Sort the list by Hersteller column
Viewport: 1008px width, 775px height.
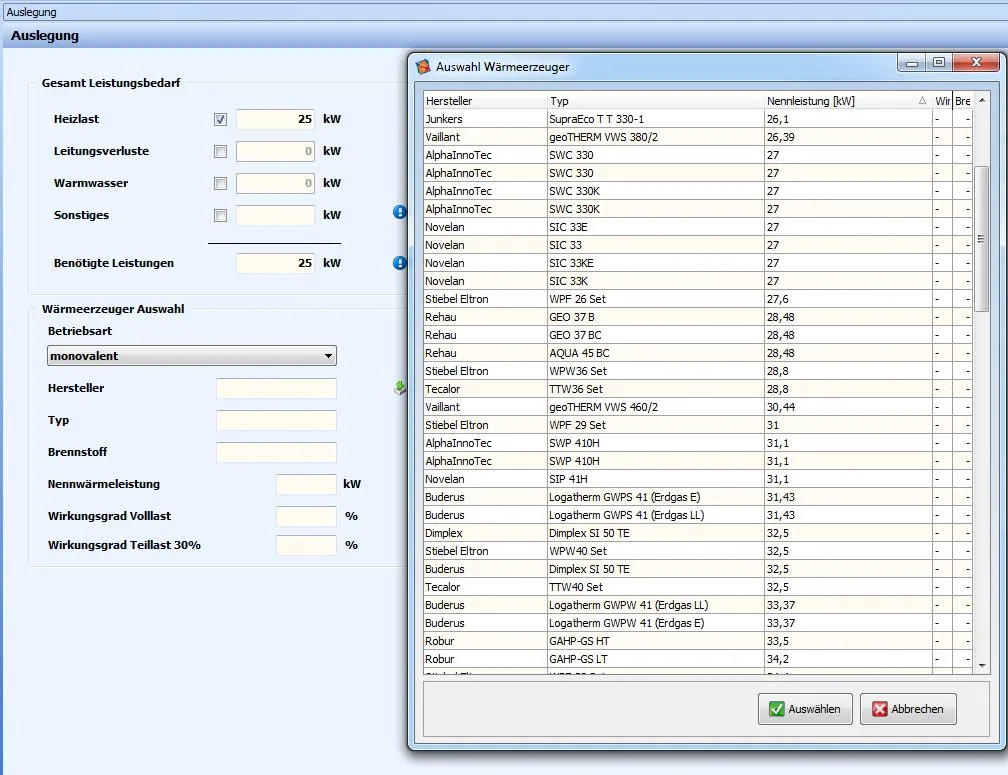(x=485, y=101)
